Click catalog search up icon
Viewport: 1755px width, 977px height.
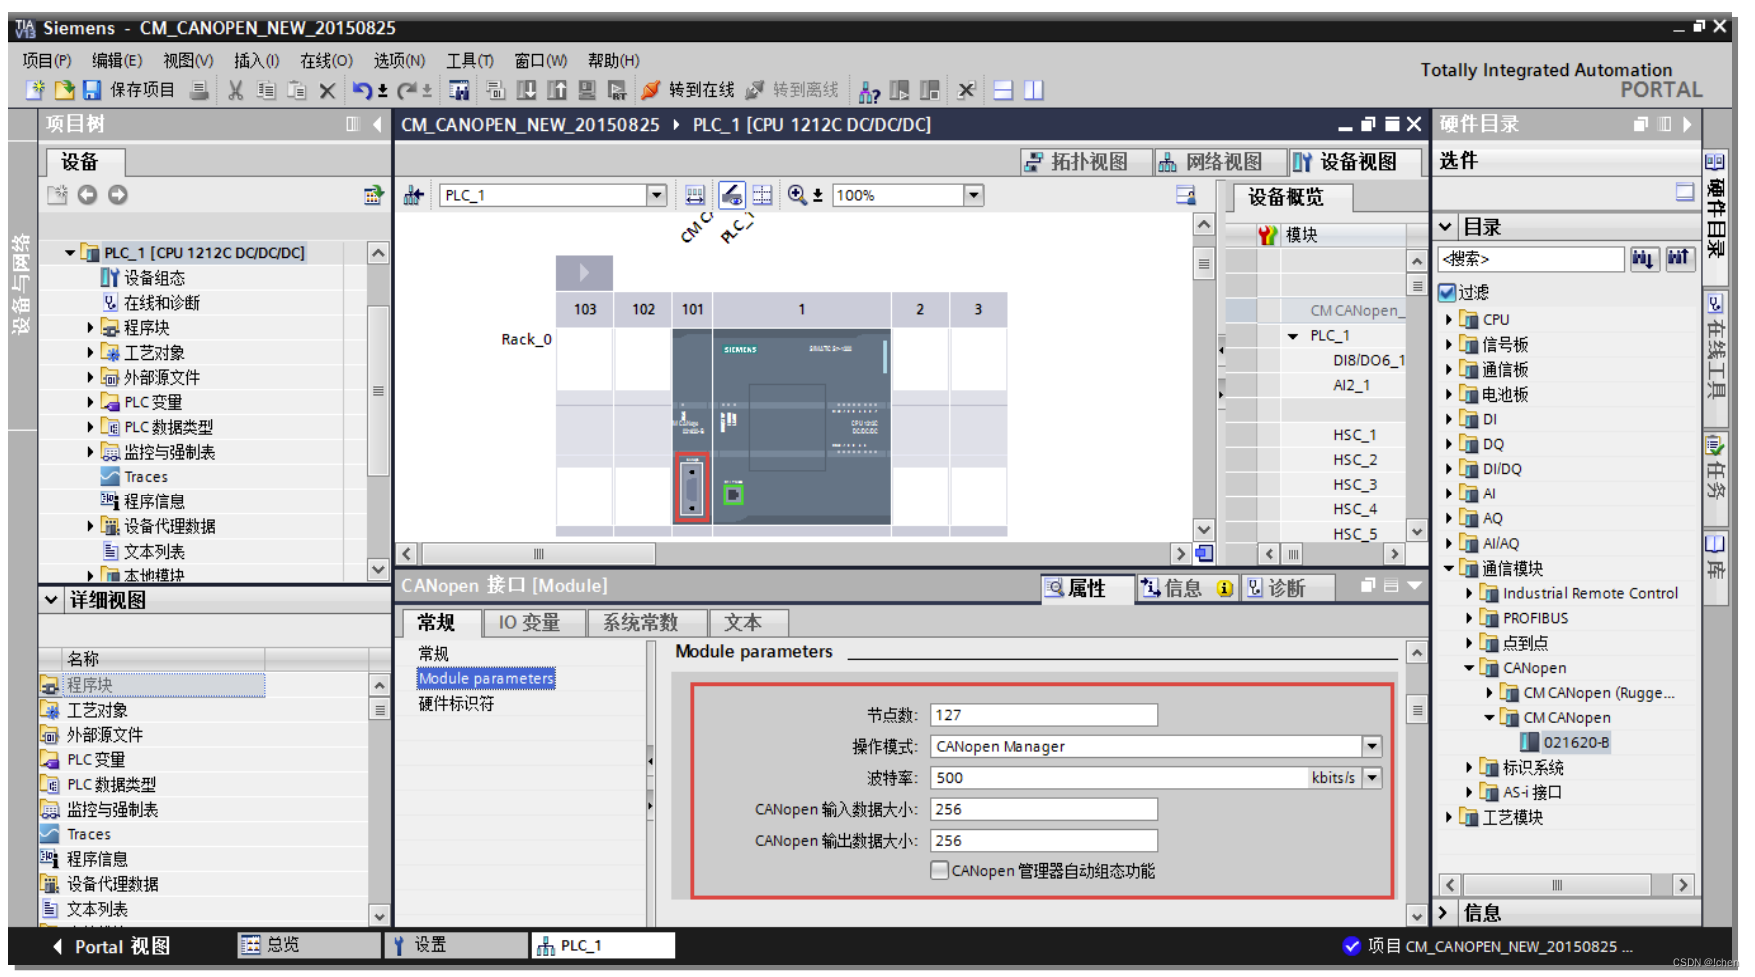[1679, 259]
